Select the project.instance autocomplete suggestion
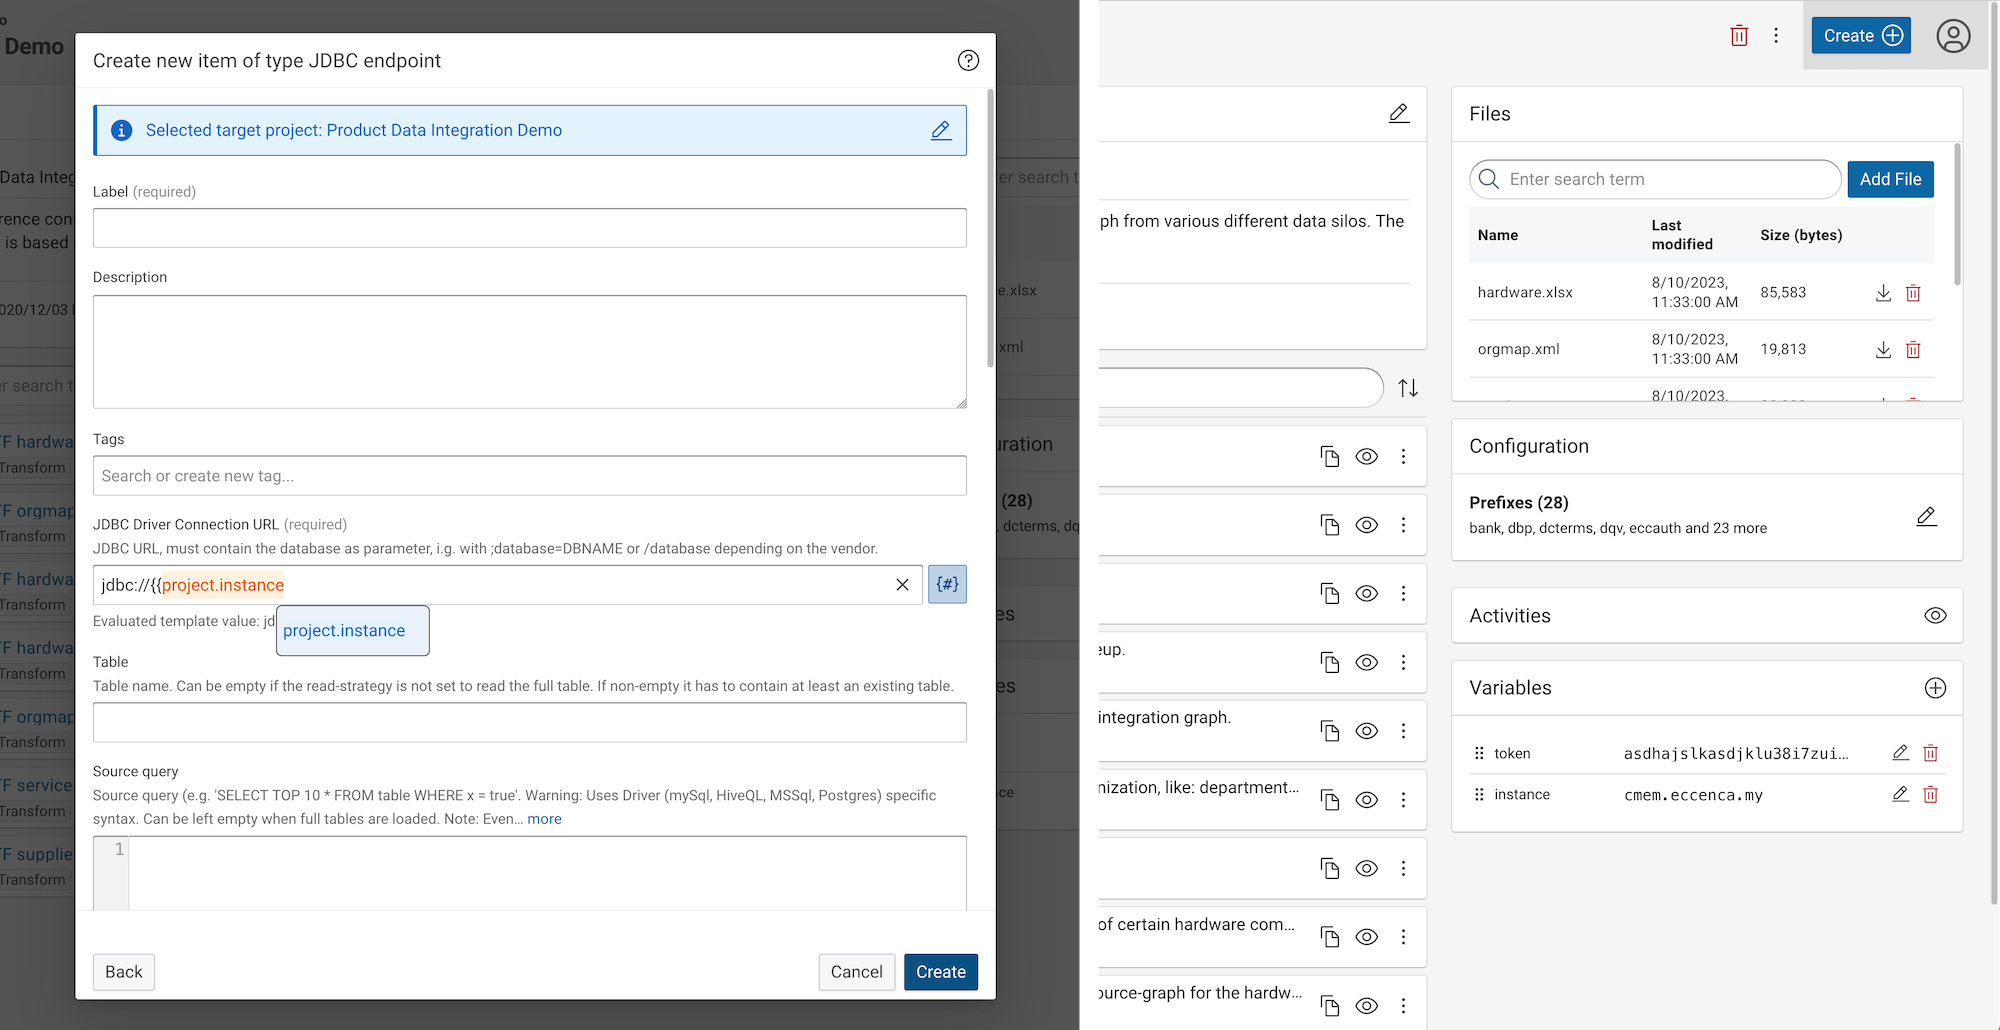This screenshot has width=2000, height=1030. pos(352,631)
